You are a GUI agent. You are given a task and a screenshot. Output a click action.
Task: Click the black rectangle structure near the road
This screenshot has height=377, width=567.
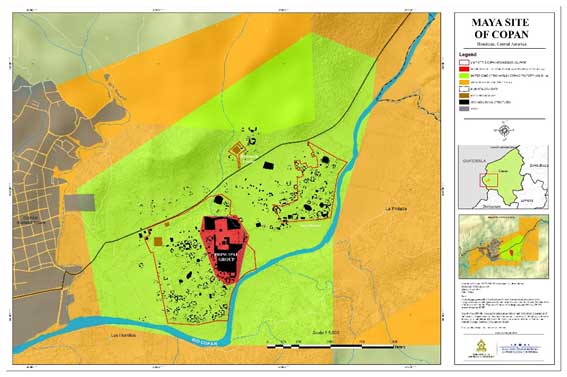pyautogui.click(x=268, y=166)
